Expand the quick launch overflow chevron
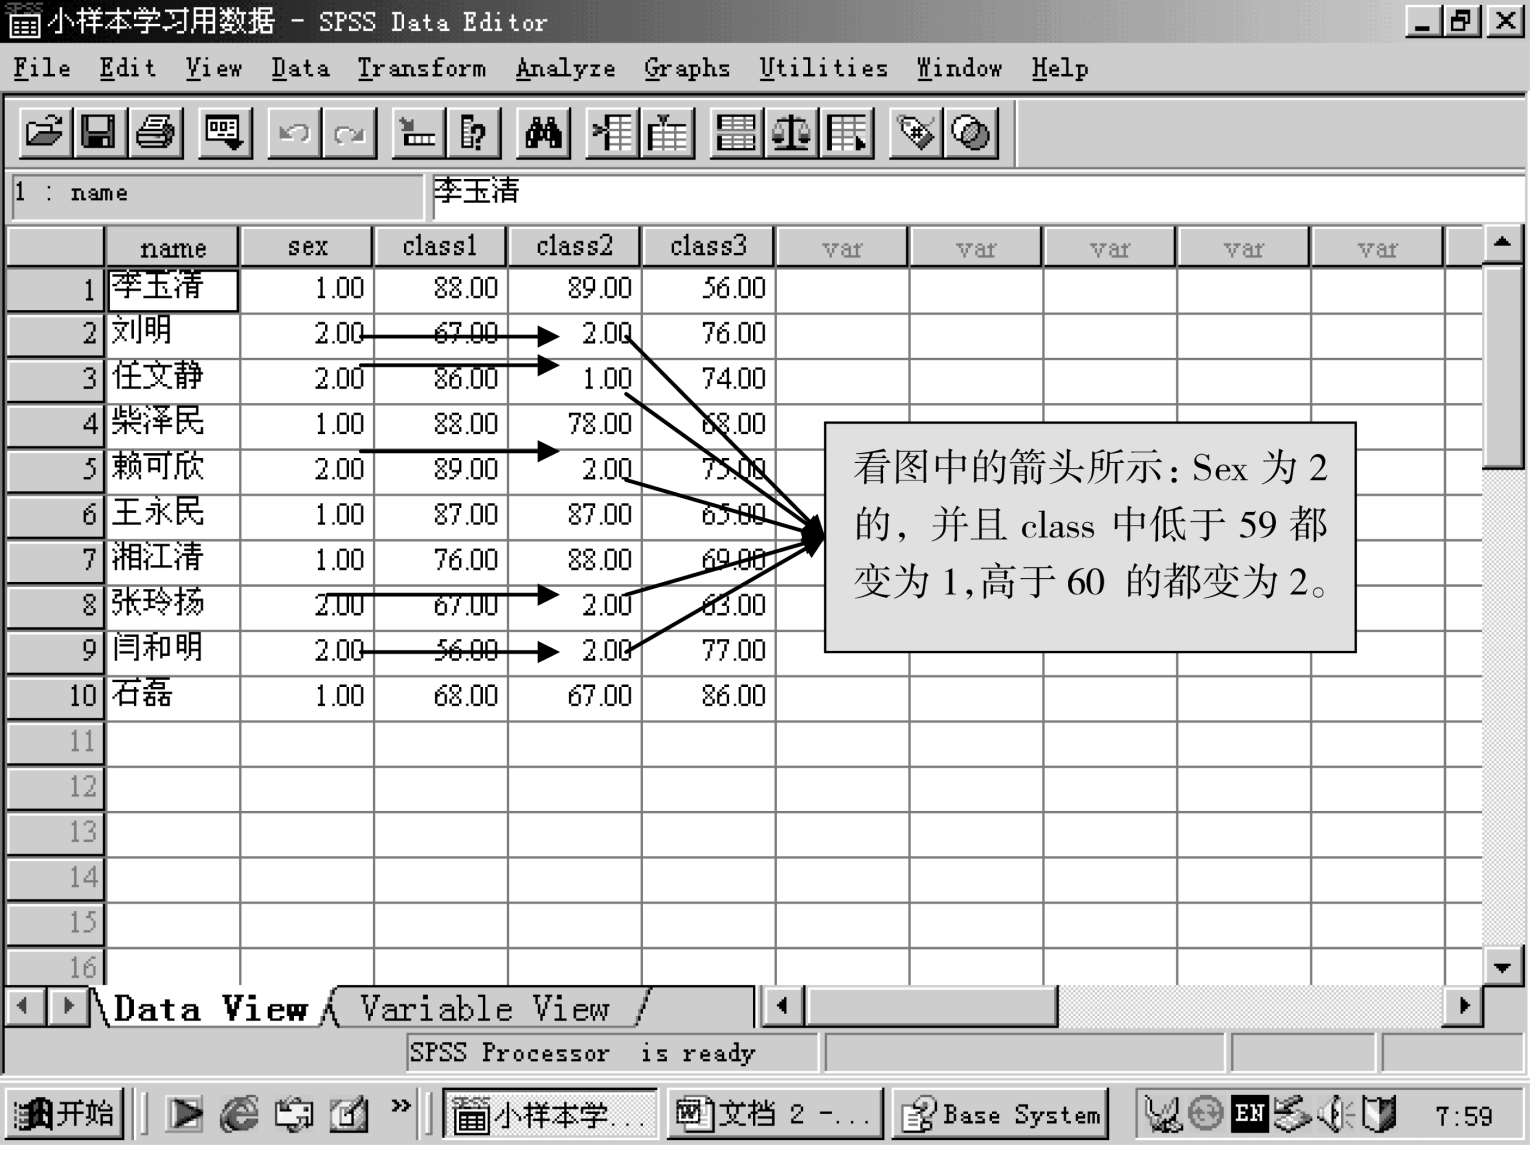Screen dimensions: 1536x1150 point(401,1105)
